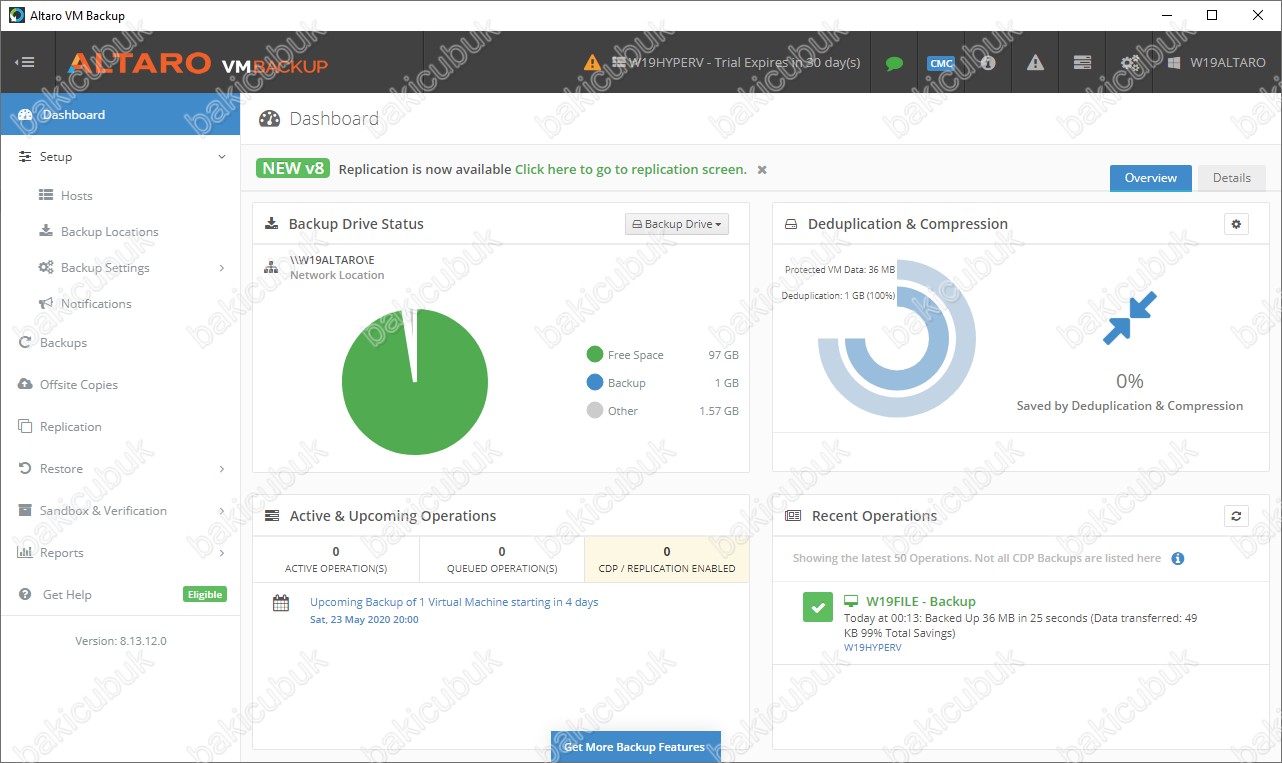
Task: Click the deduplication donut chart
Action: tap(897, 338)
